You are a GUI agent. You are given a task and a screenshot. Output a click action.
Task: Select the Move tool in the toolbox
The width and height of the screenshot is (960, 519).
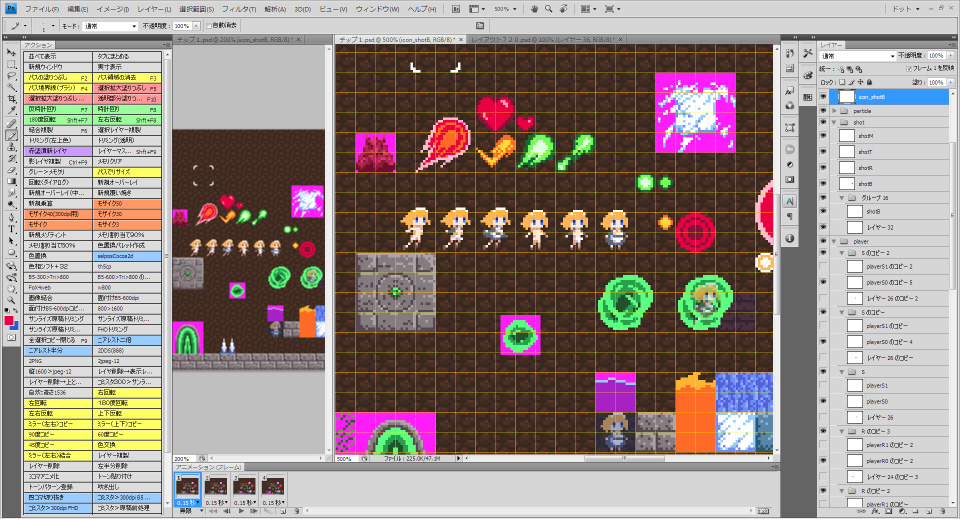click(11, 53)
